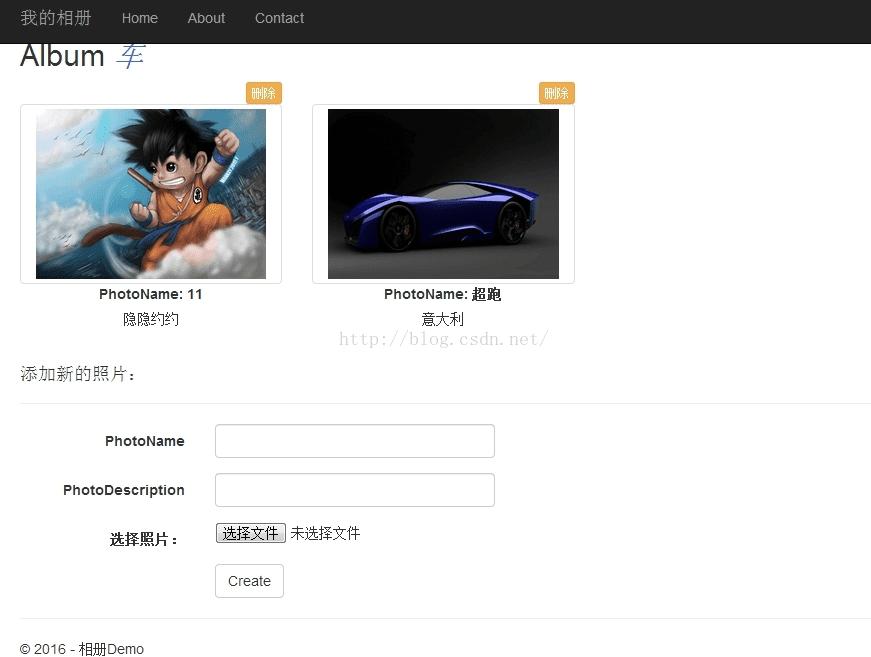Click the "未选择文件" status label
The image size is (871, 657).
tap(324, 532)
